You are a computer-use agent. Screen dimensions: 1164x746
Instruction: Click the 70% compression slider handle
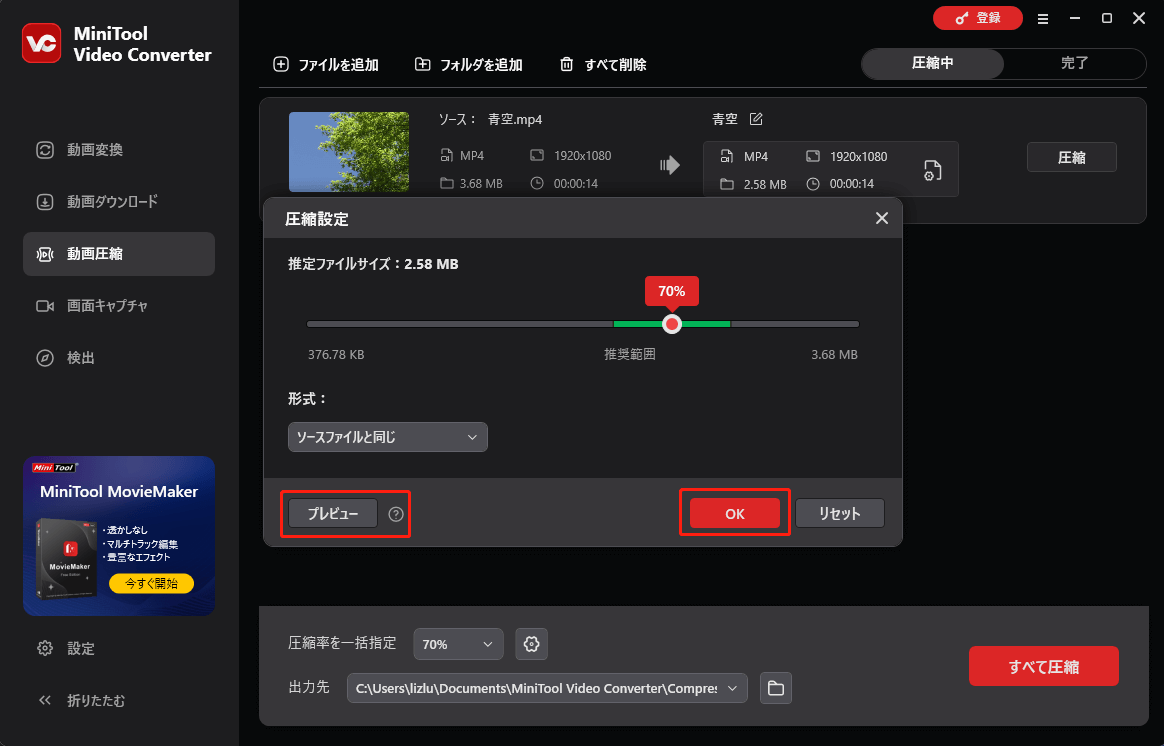(x=672, y=324)
